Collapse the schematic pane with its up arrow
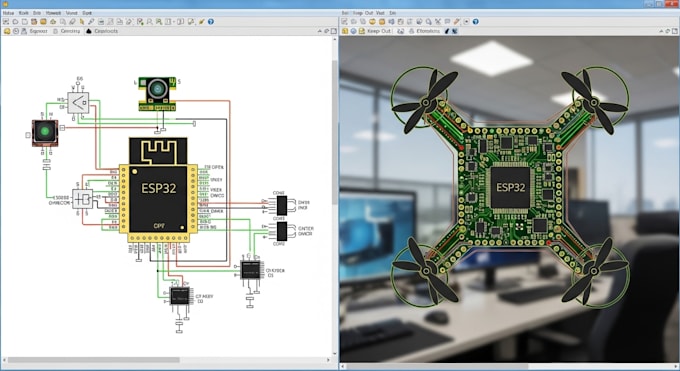 pyautogui.click(x=320, y=31)
